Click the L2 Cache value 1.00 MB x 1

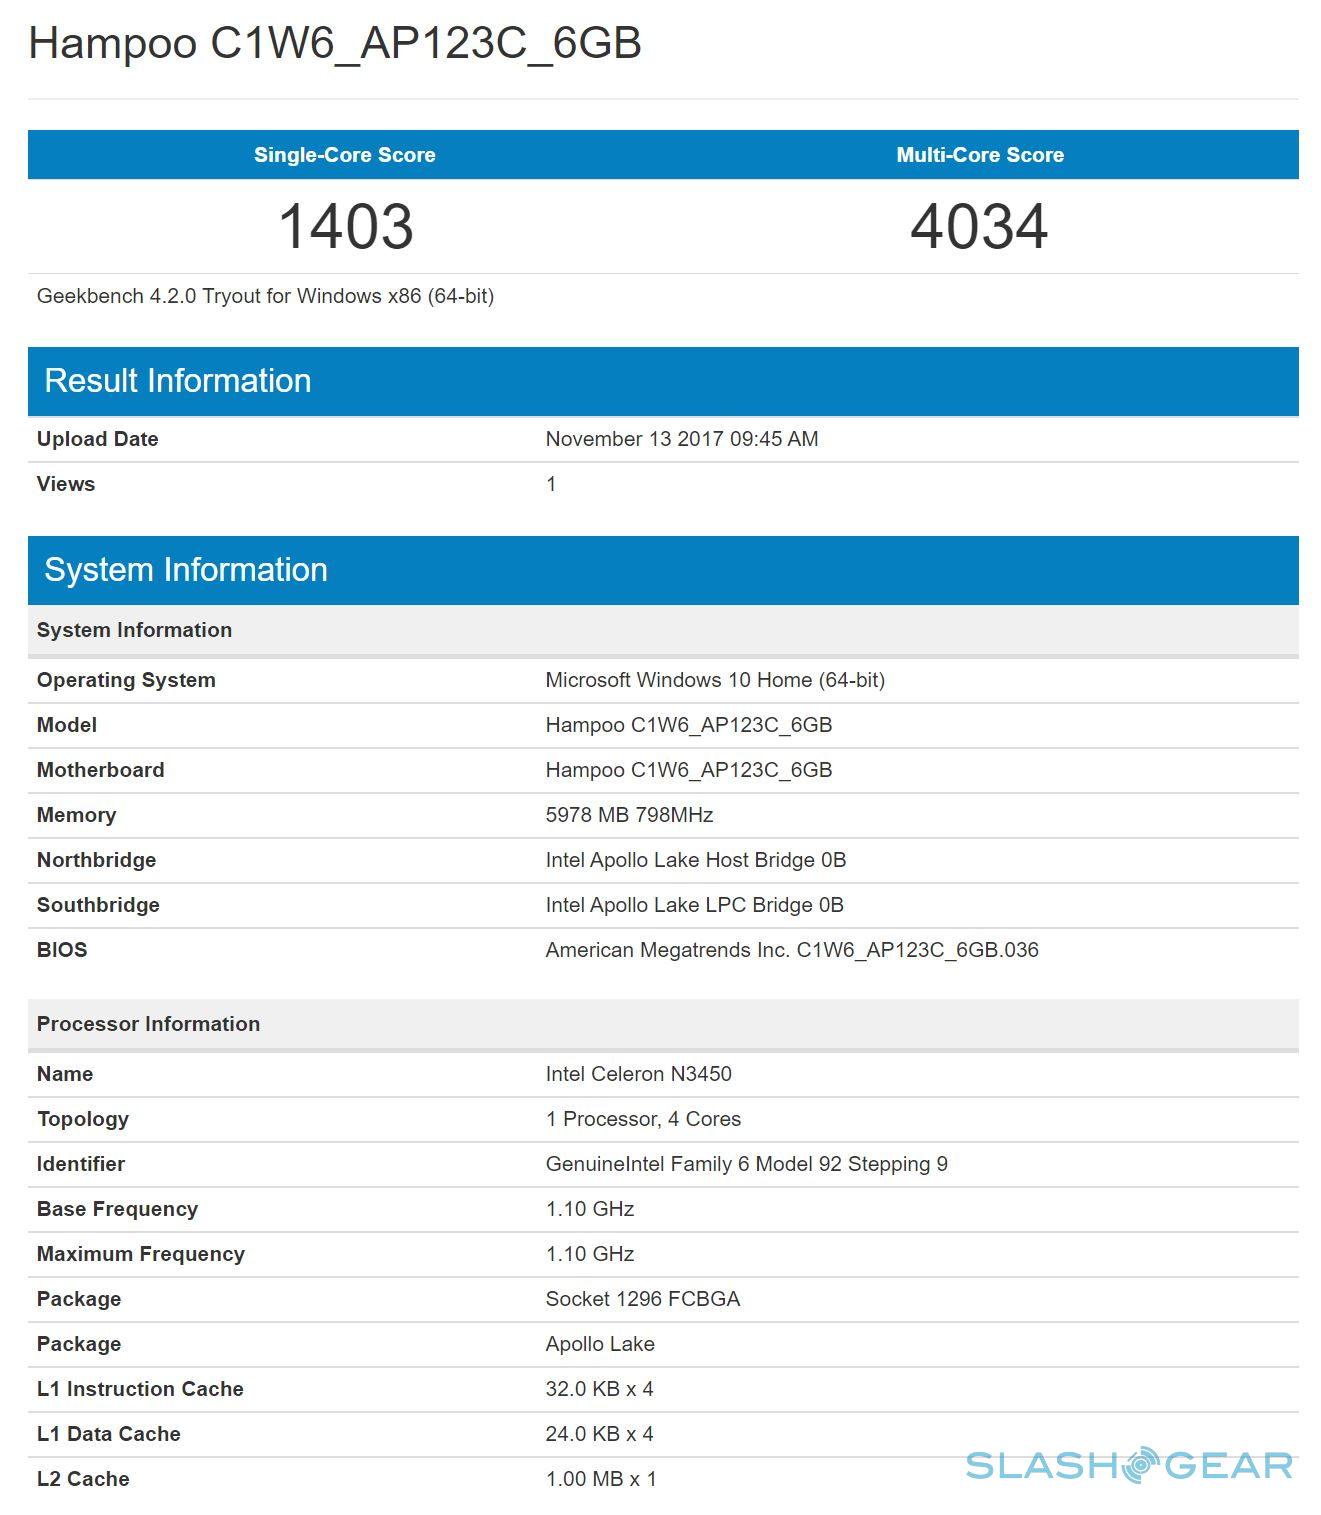tap(600, 1479)
